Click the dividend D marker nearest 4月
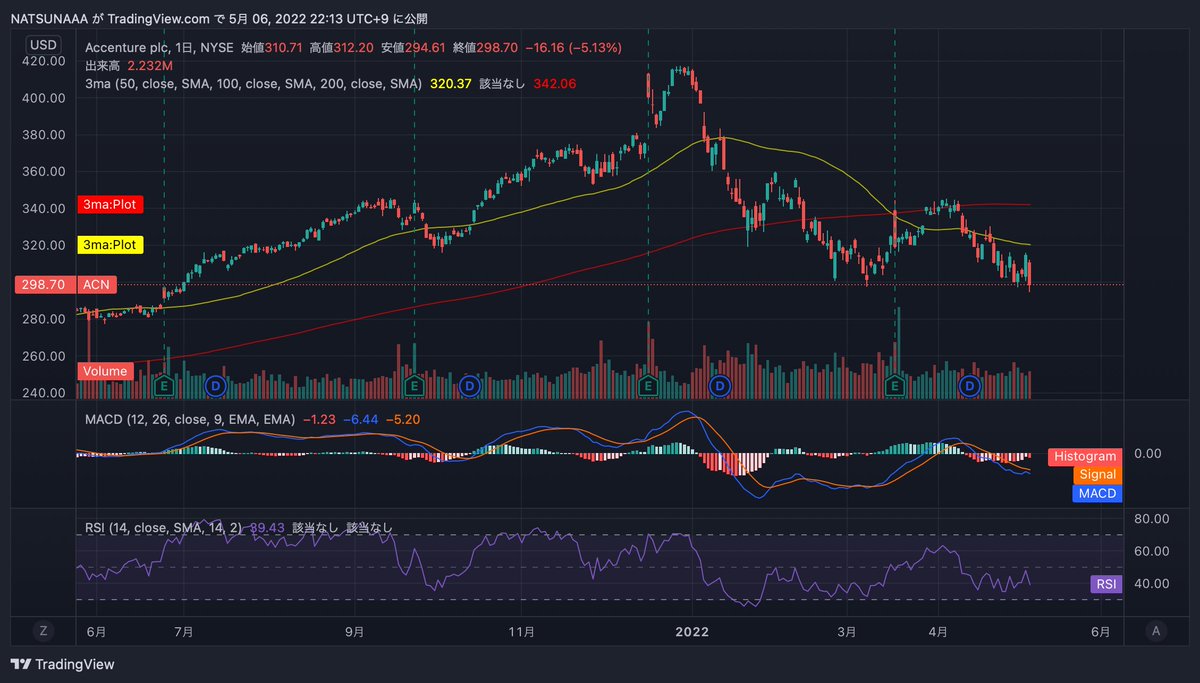 (968, 384)
